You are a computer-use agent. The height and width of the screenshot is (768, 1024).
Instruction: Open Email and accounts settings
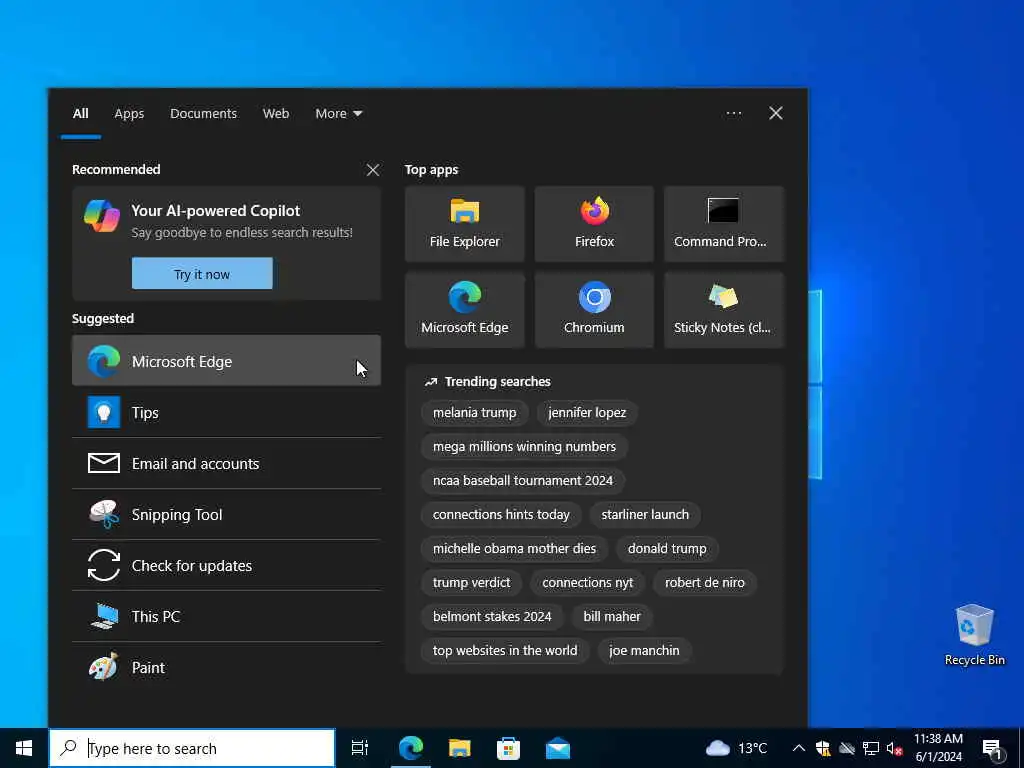click(x=226, y=463)
